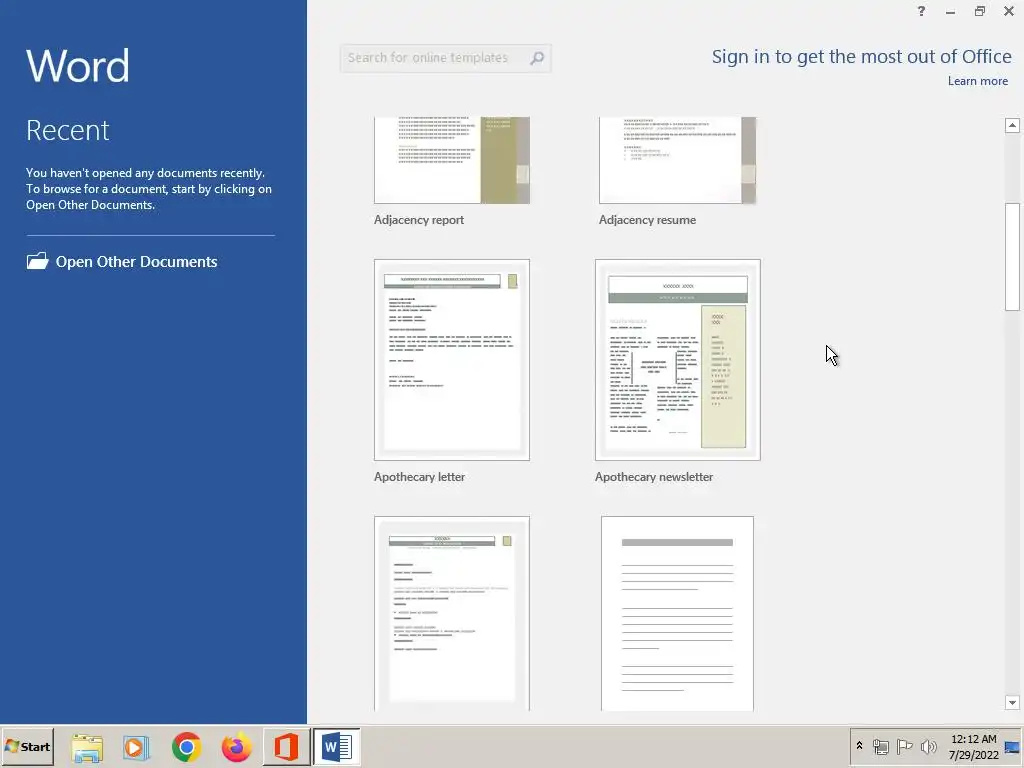Choose the Apothecary newsletter template thumbnail
Image resolution: width=1024 pixels, height=768 pixels.
tap(678, 360)
